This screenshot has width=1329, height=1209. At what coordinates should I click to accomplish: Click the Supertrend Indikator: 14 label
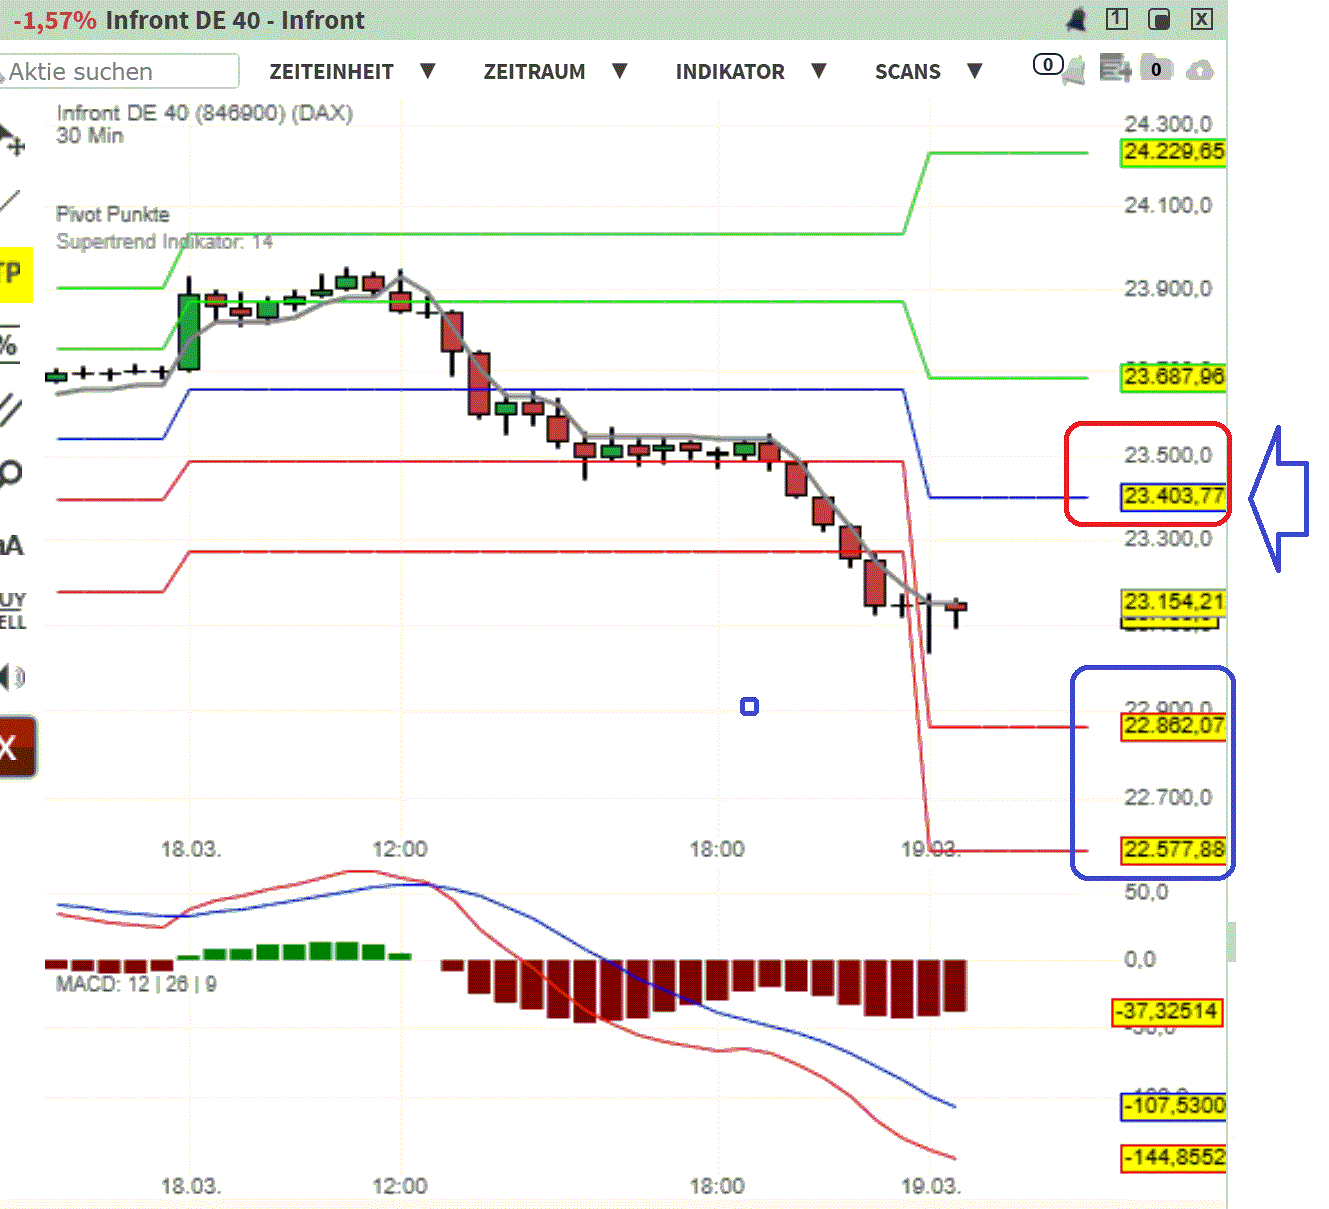pos(164,241)
